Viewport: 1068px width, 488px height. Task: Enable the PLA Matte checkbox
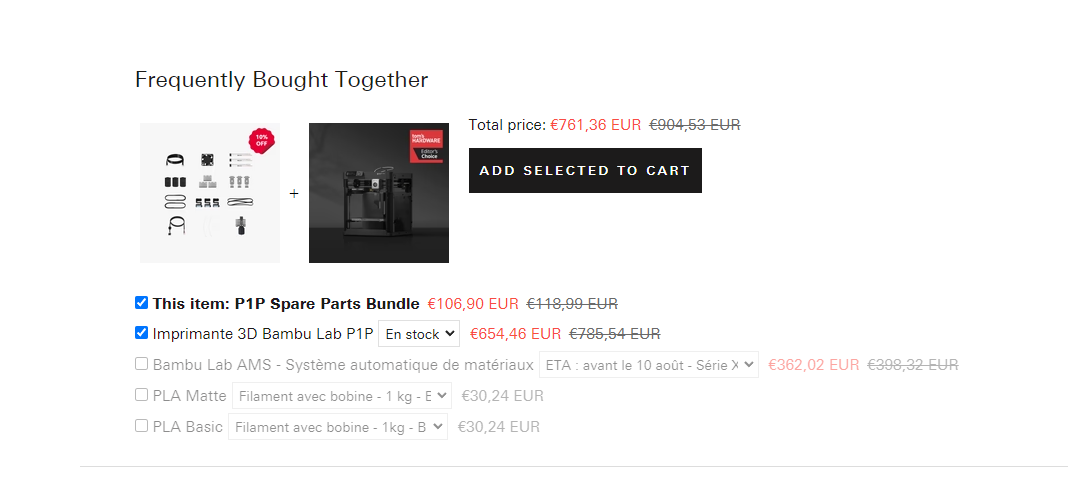click(x=141, y=395)
